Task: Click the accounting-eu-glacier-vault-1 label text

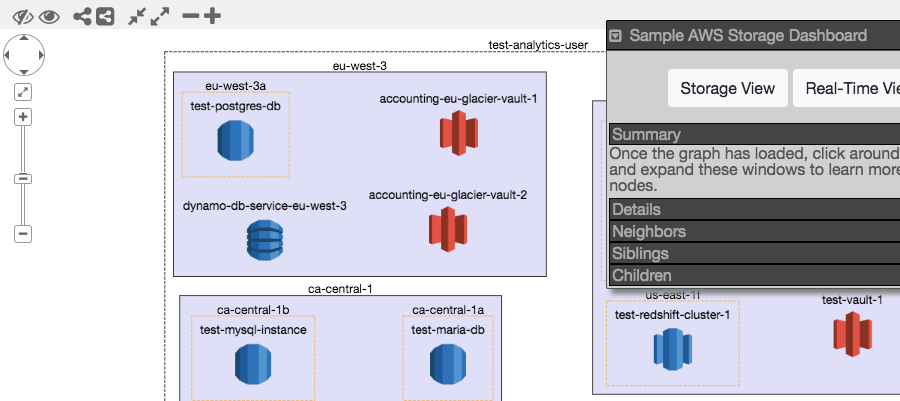Action: tap(459, 99)
